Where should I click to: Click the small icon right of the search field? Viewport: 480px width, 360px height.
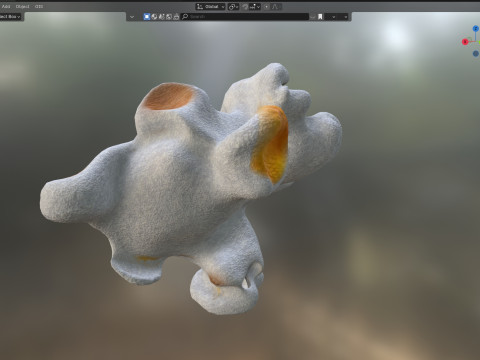pos(312,17)
